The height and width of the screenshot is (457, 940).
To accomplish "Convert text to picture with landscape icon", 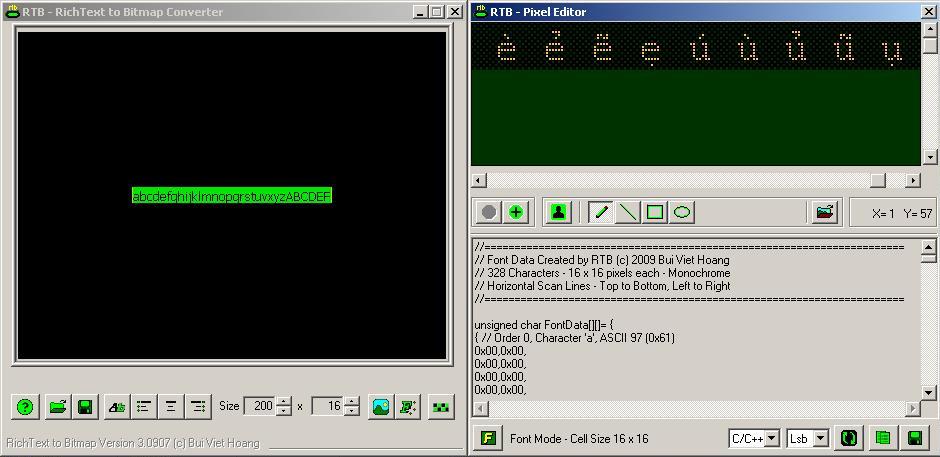I will coord(381,407).
